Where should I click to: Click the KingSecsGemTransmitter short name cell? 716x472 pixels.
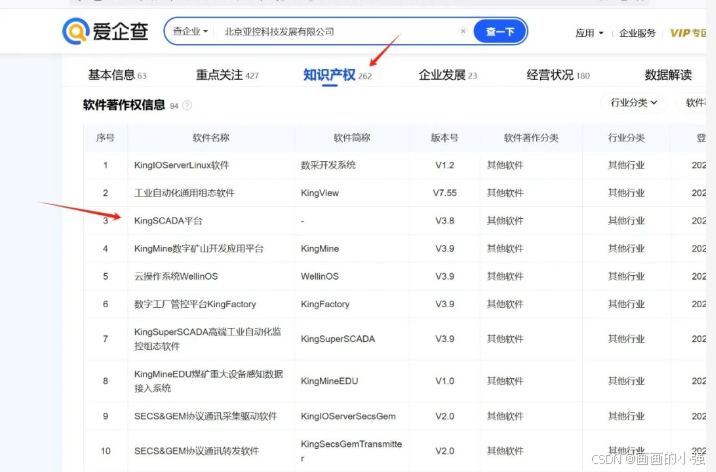[351, 451]
